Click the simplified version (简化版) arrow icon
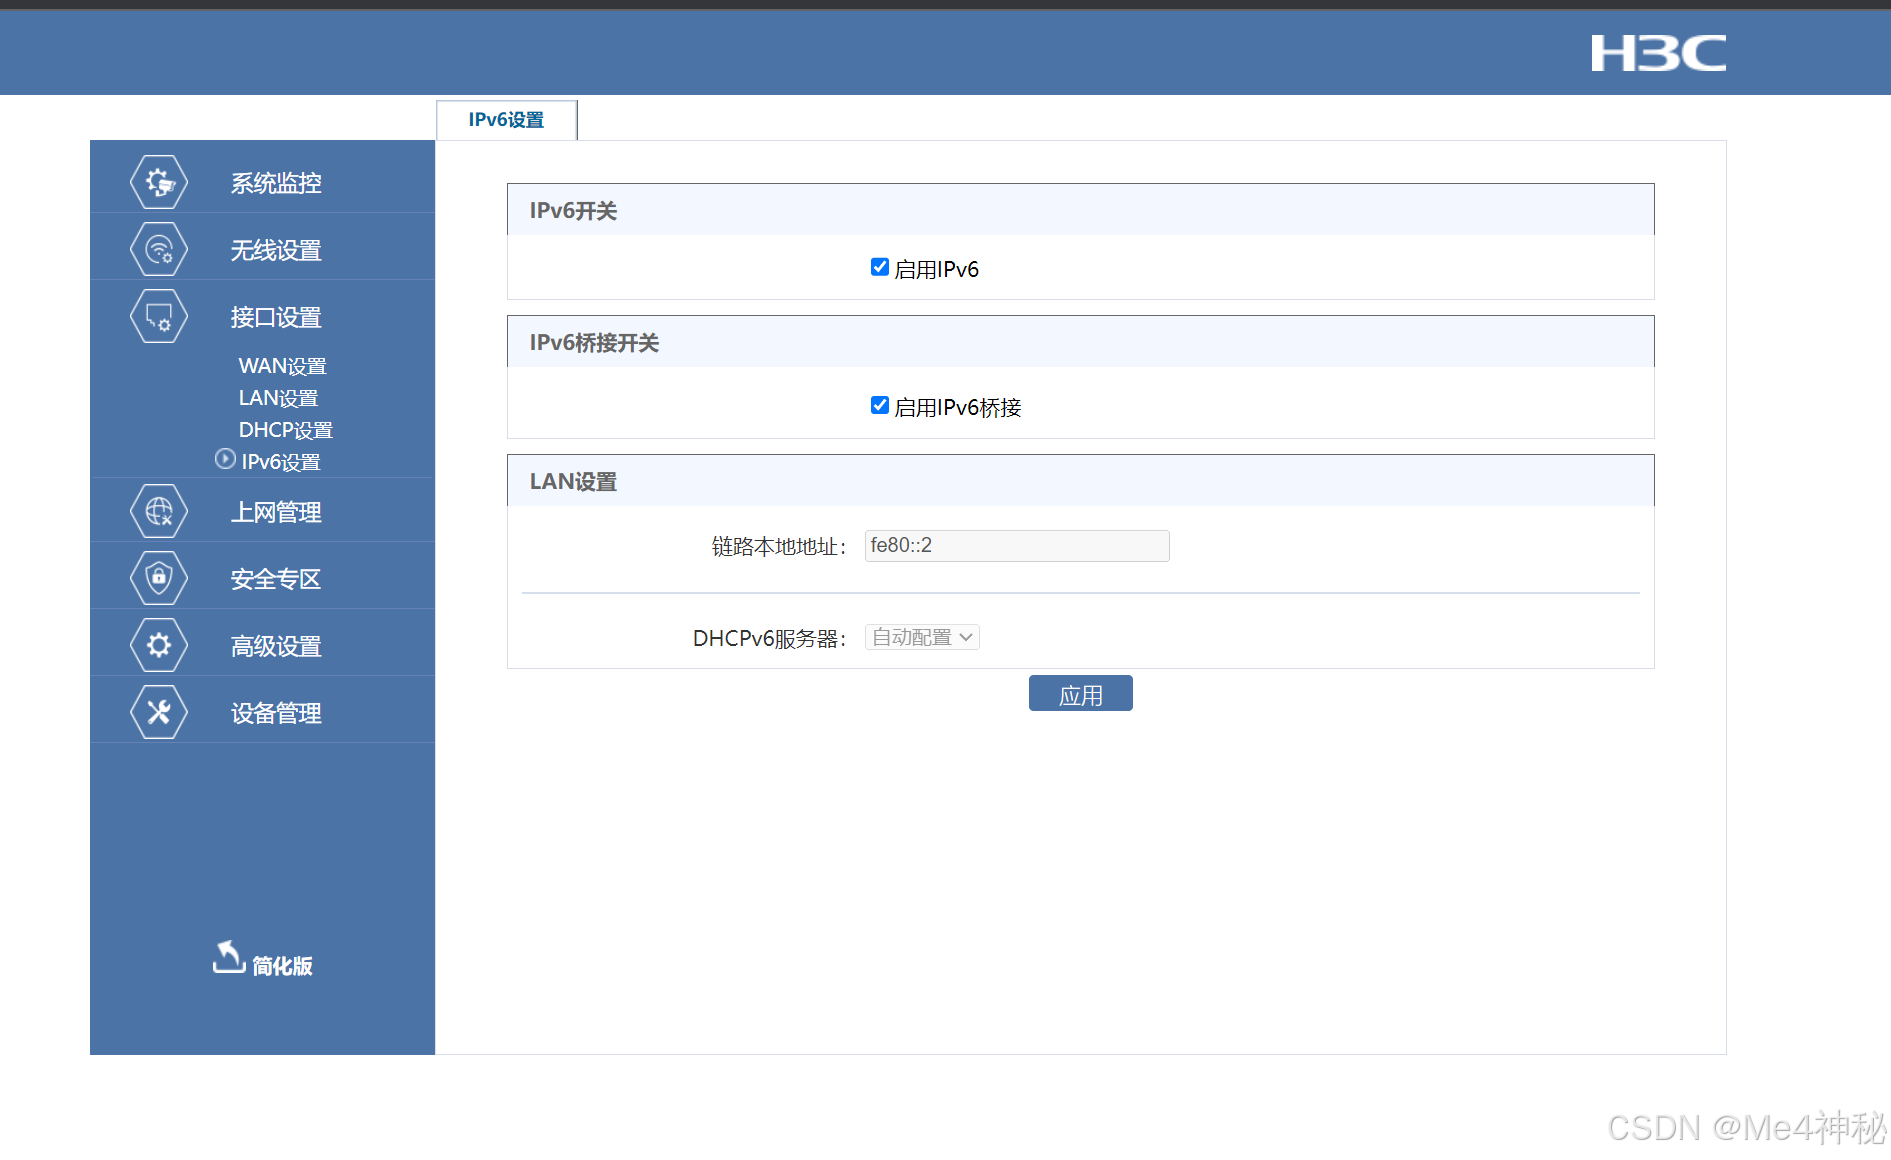The height and width of the screenshot is (1160, 1891). [x=229, y=957]
